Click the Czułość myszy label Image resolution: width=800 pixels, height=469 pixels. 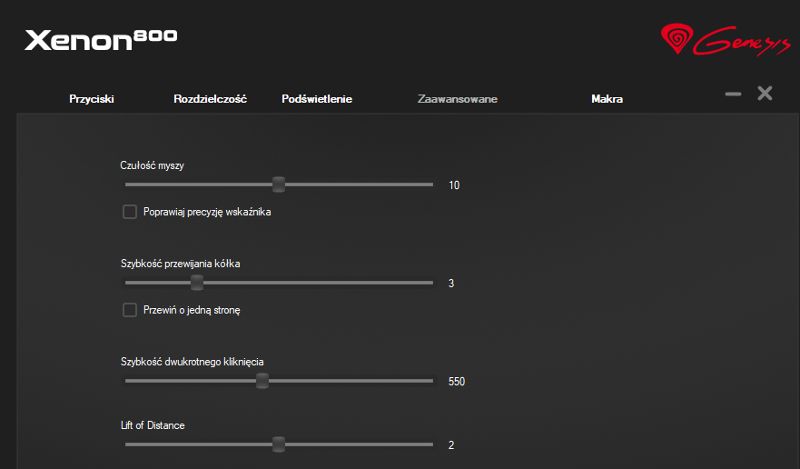[152, 165]
